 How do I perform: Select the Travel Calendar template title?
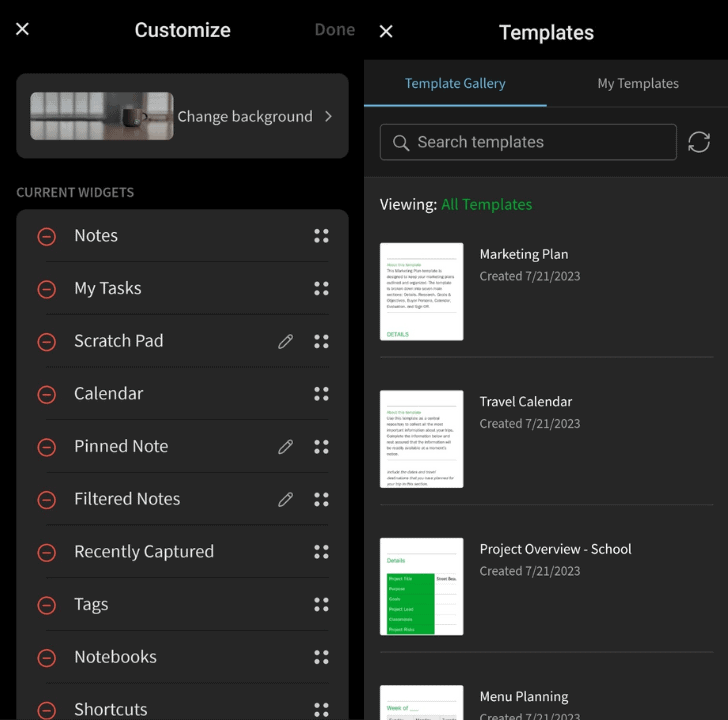click(526, 402)
